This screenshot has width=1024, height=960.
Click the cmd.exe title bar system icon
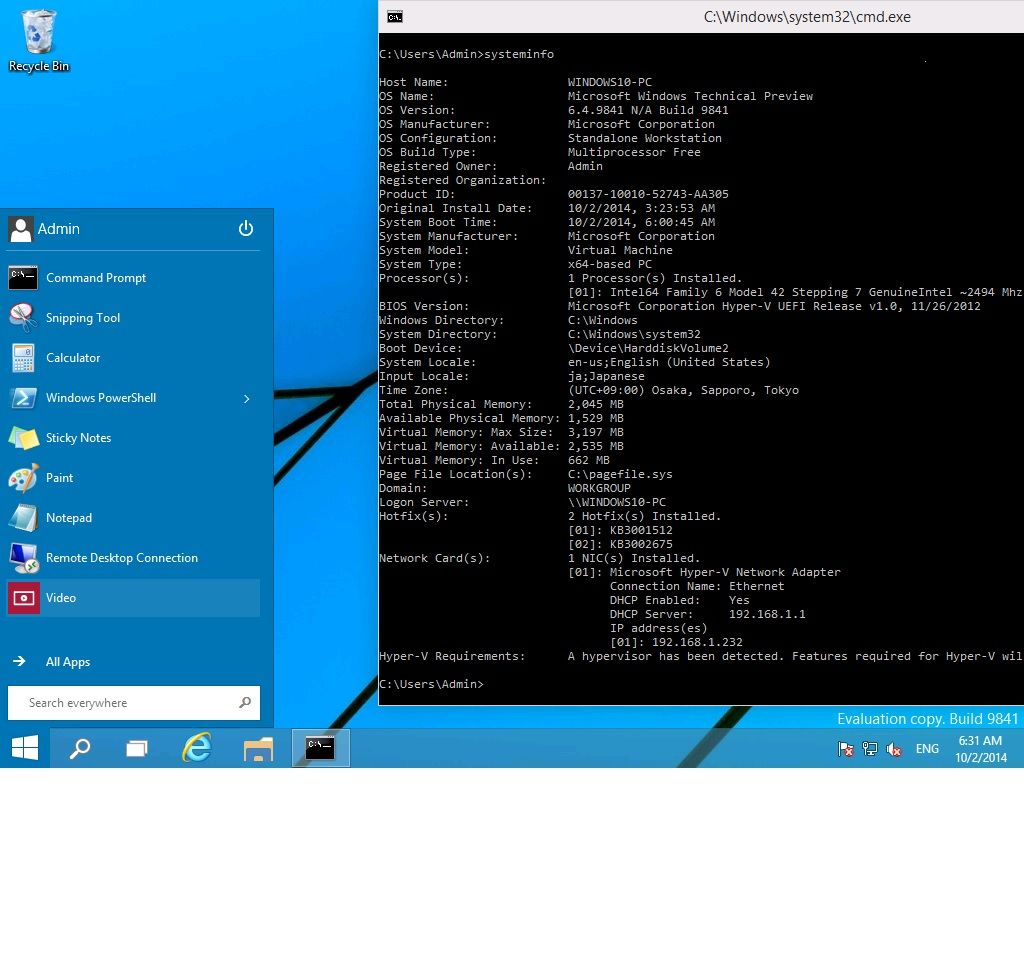[394, 17]
